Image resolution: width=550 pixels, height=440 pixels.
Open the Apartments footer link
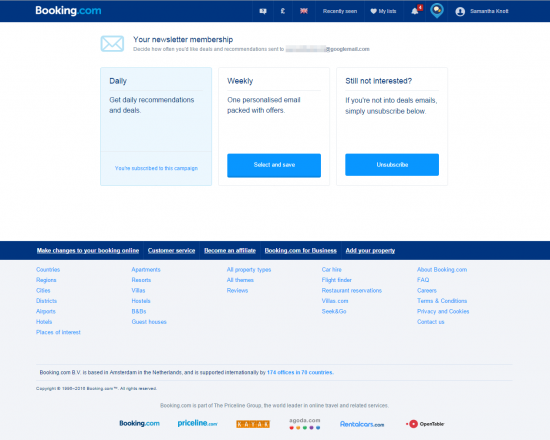146,269
